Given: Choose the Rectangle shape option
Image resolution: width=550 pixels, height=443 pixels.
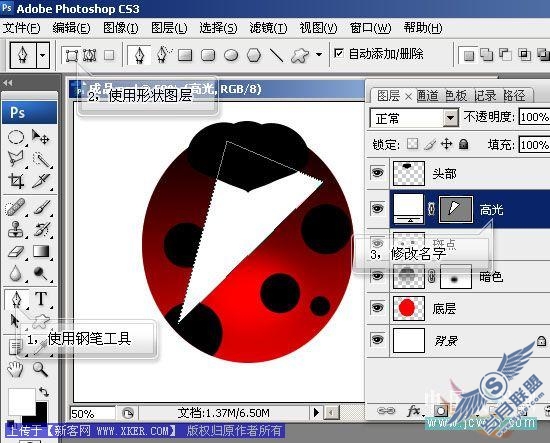Looking at the screenshot, I should click(185, 55).
